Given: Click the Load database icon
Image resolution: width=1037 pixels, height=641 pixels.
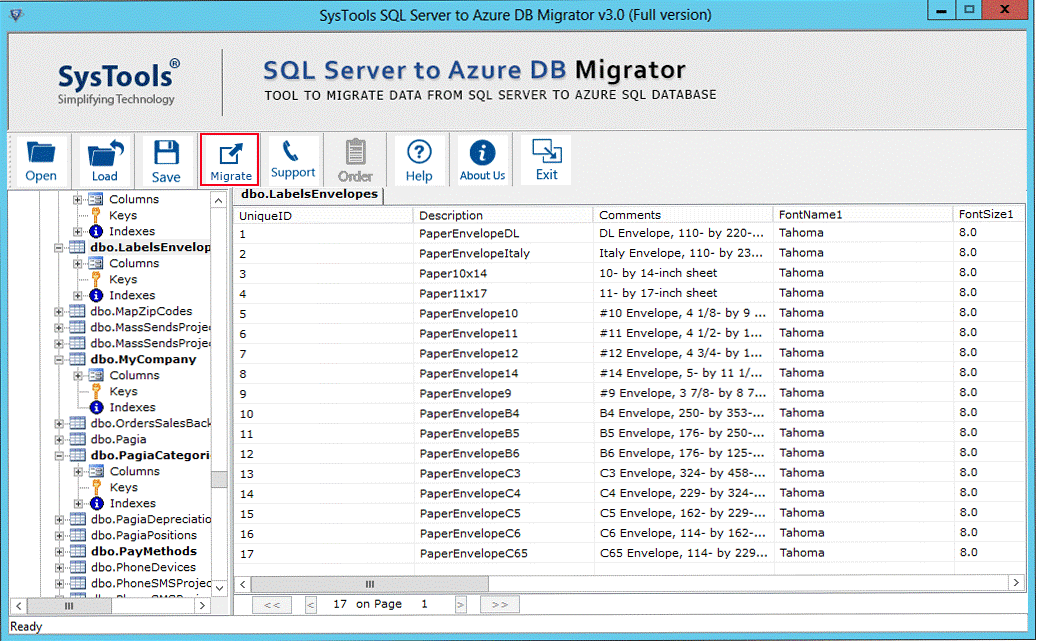Looking at the screenshot, I should 104,160.
